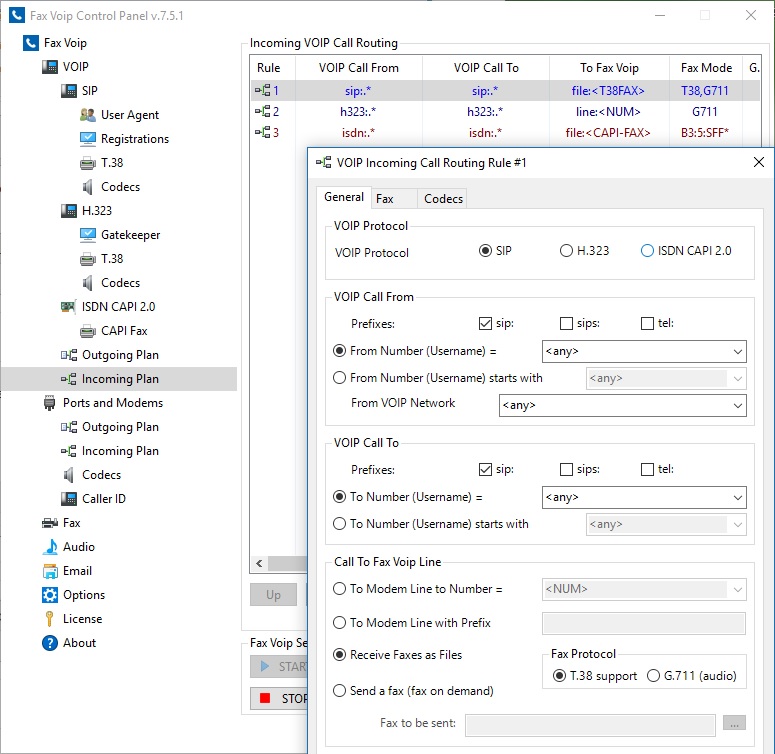
Task: Click the printer icon beside T.38 under H.323
Action: pyautogui.click(x=87, y=259)
